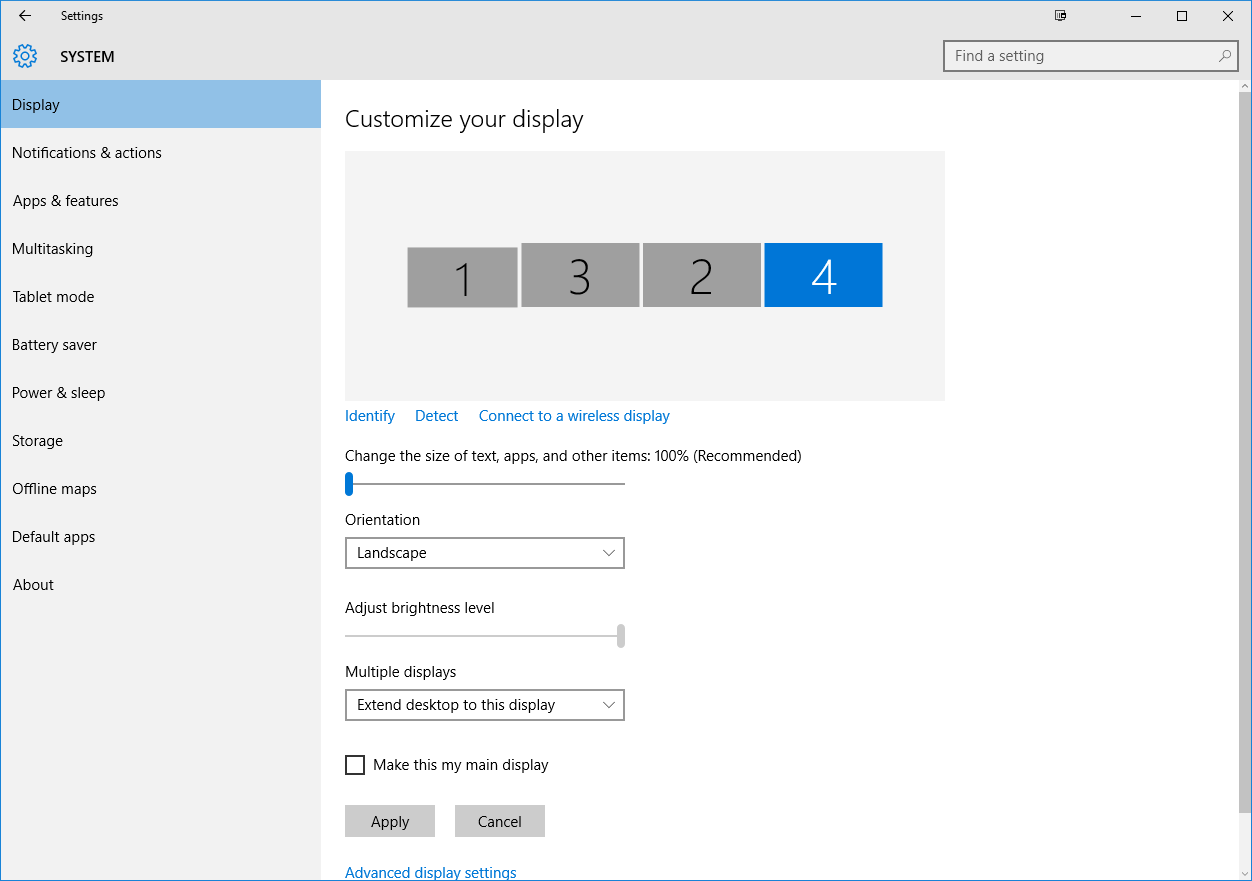Open Notifications & actions settings

[87, 153]
